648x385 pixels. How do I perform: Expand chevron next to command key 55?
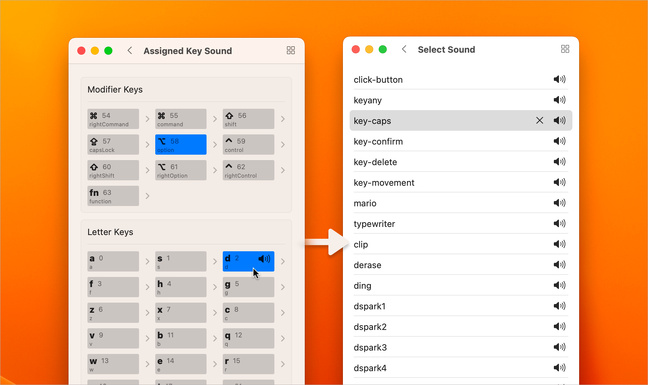pos(215,119)
